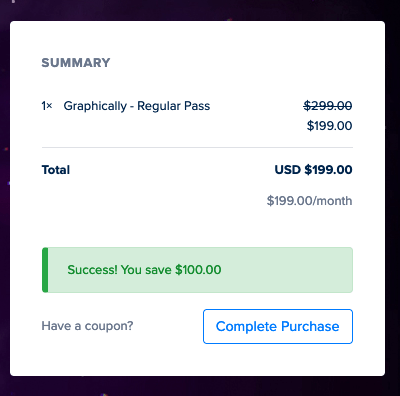Click the $100.00 savings amount in banner
Image resolution: width=400 pixels, height=396 pixels.
pyautogui.click(x=198, y=270)
